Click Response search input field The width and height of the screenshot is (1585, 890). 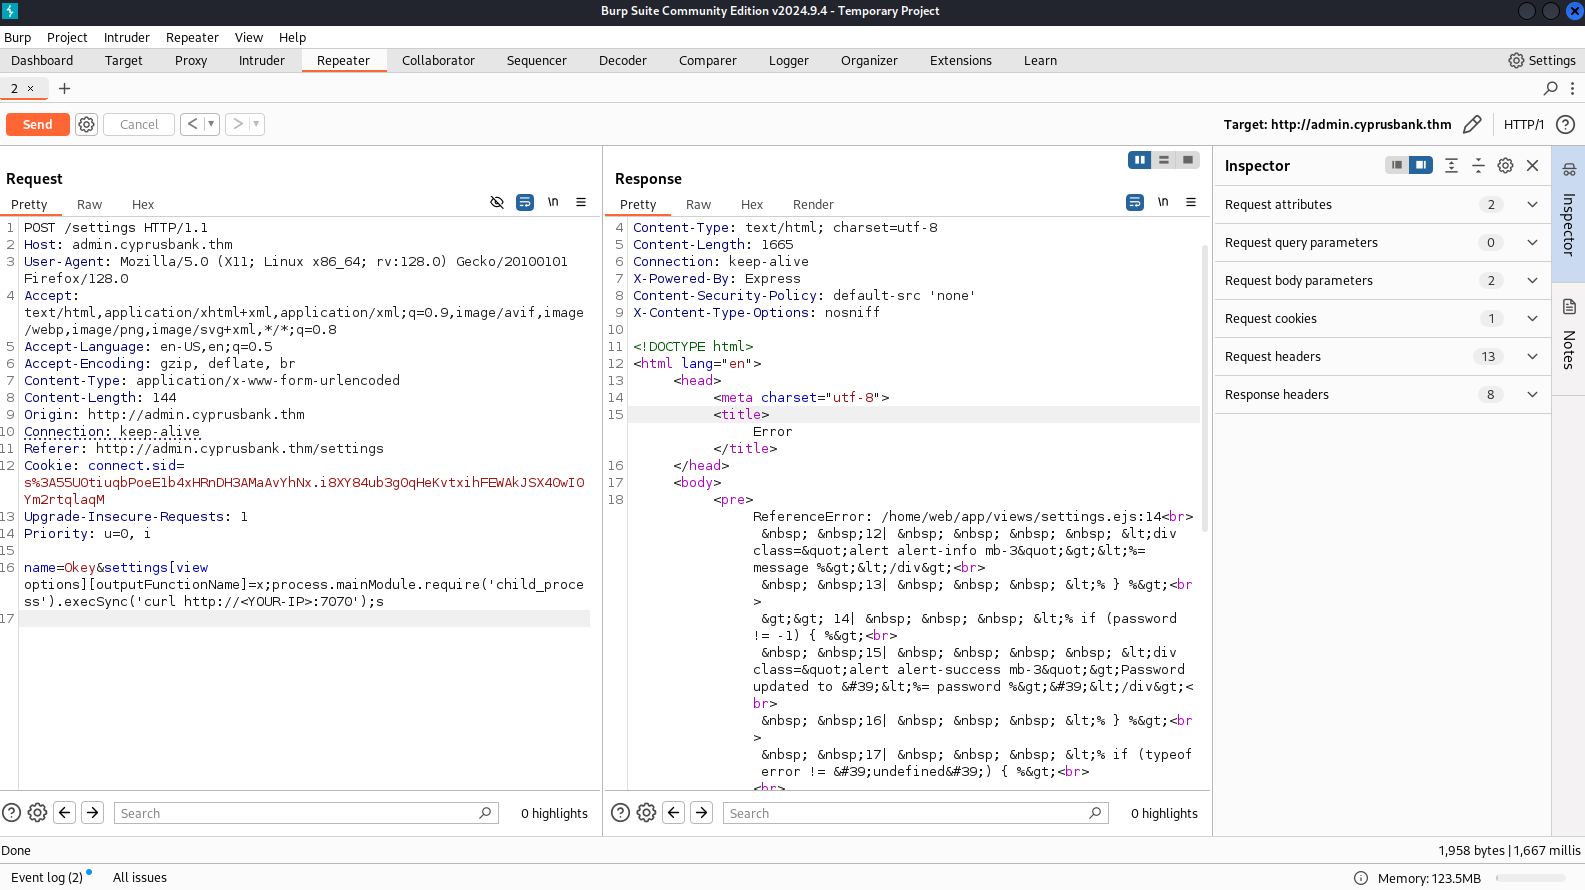915,813
